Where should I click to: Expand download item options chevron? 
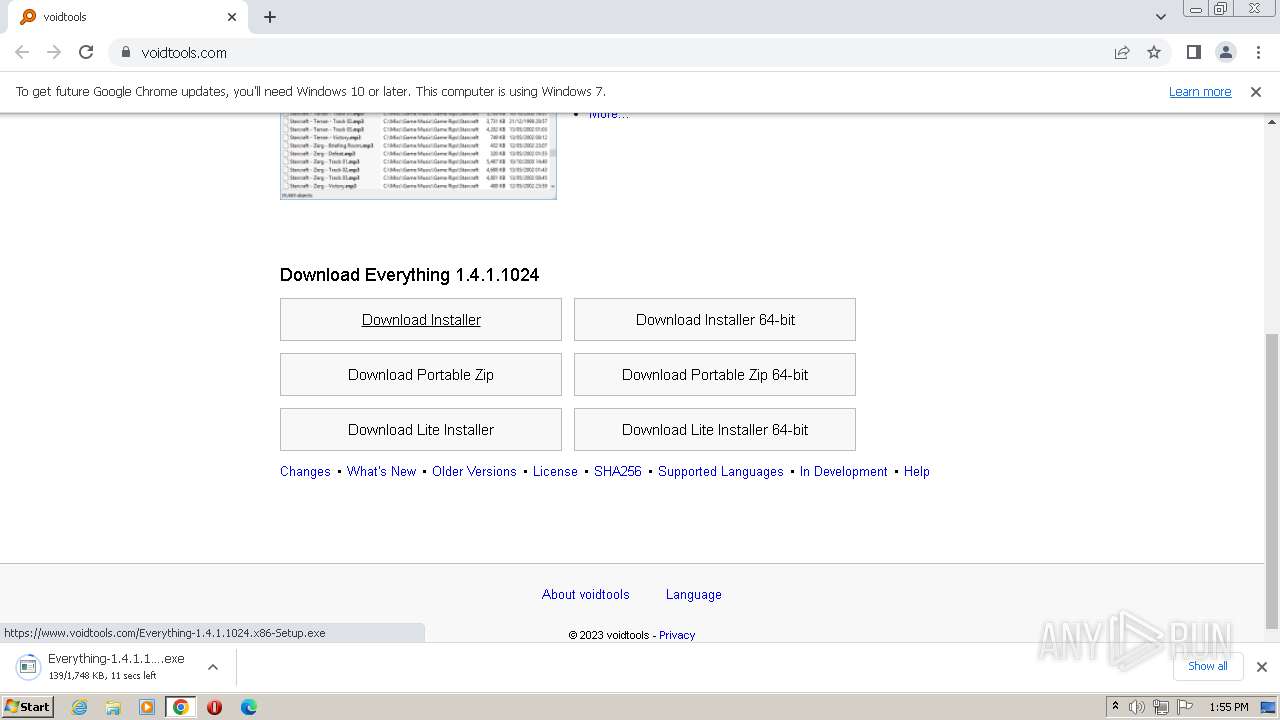213,667
